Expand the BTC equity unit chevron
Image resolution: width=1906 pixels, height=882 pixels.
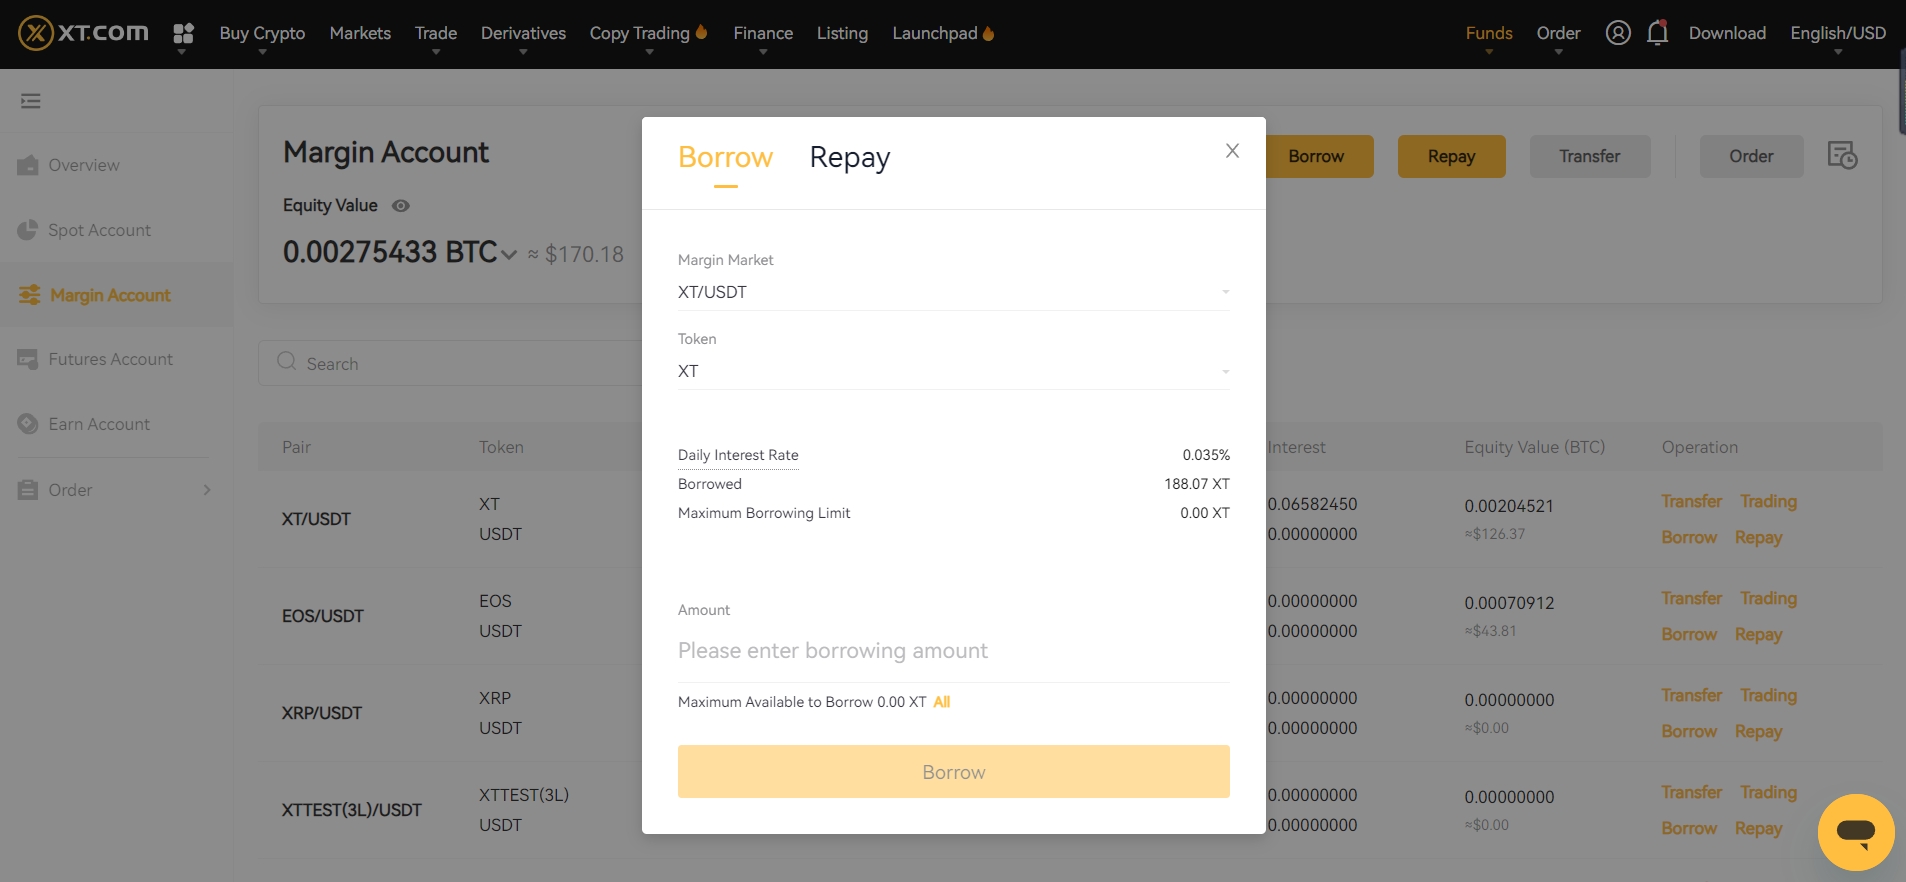509,255
